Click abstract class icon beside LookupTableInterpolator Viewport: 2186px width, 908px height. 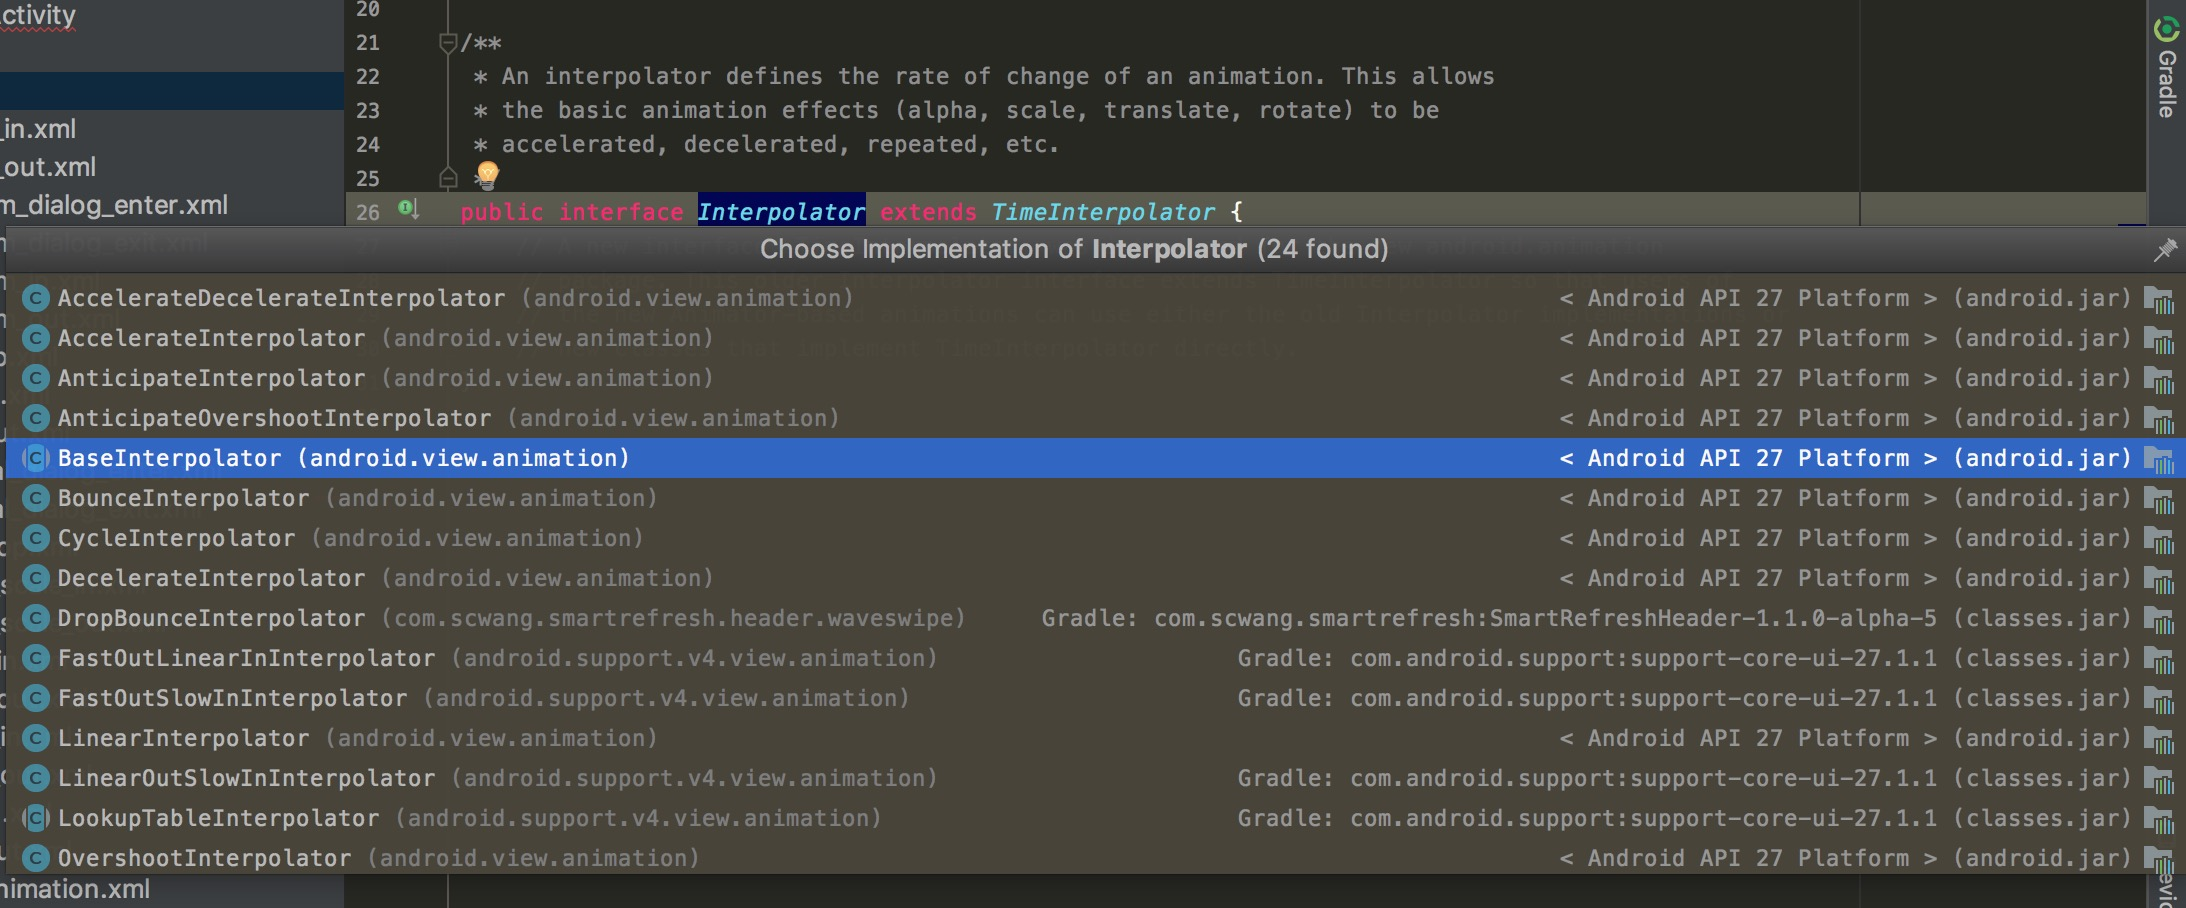(x=36, y=818)
